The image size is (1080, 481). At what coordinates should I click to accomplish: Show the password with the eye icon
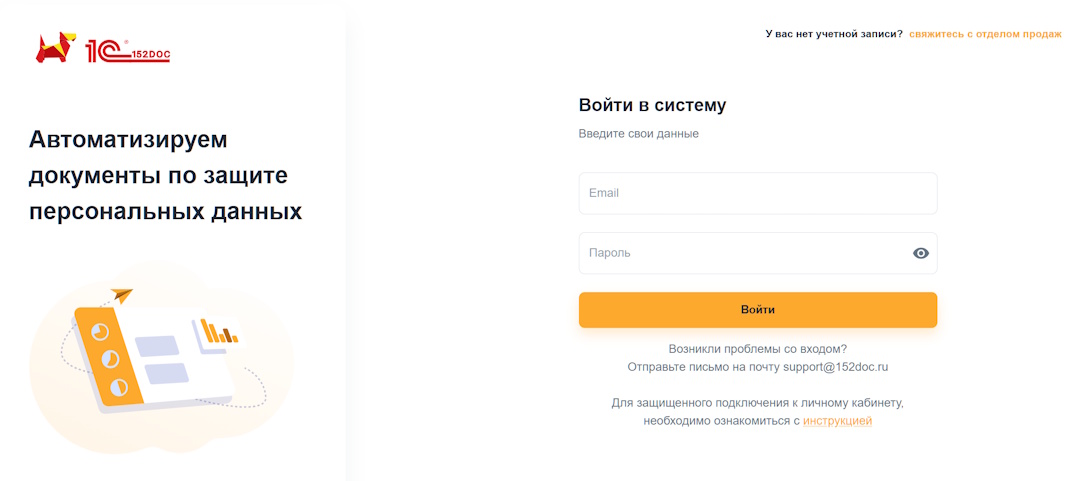click(x=921, y=253)
